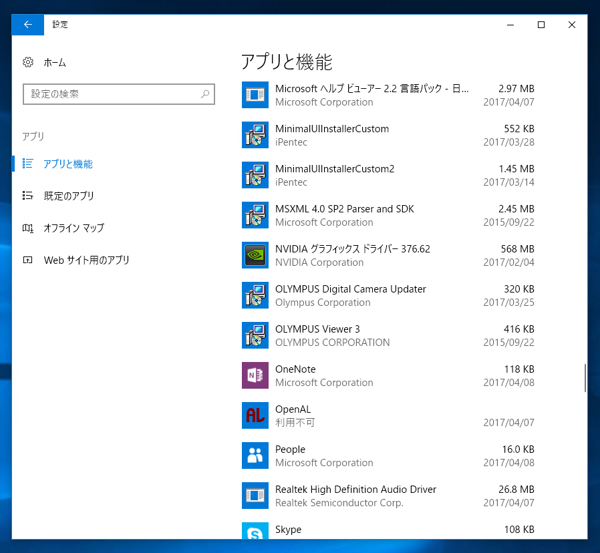Click the purple OneNote icon
The width and height of the screenshot is (600, 553).
pos(255,375)
